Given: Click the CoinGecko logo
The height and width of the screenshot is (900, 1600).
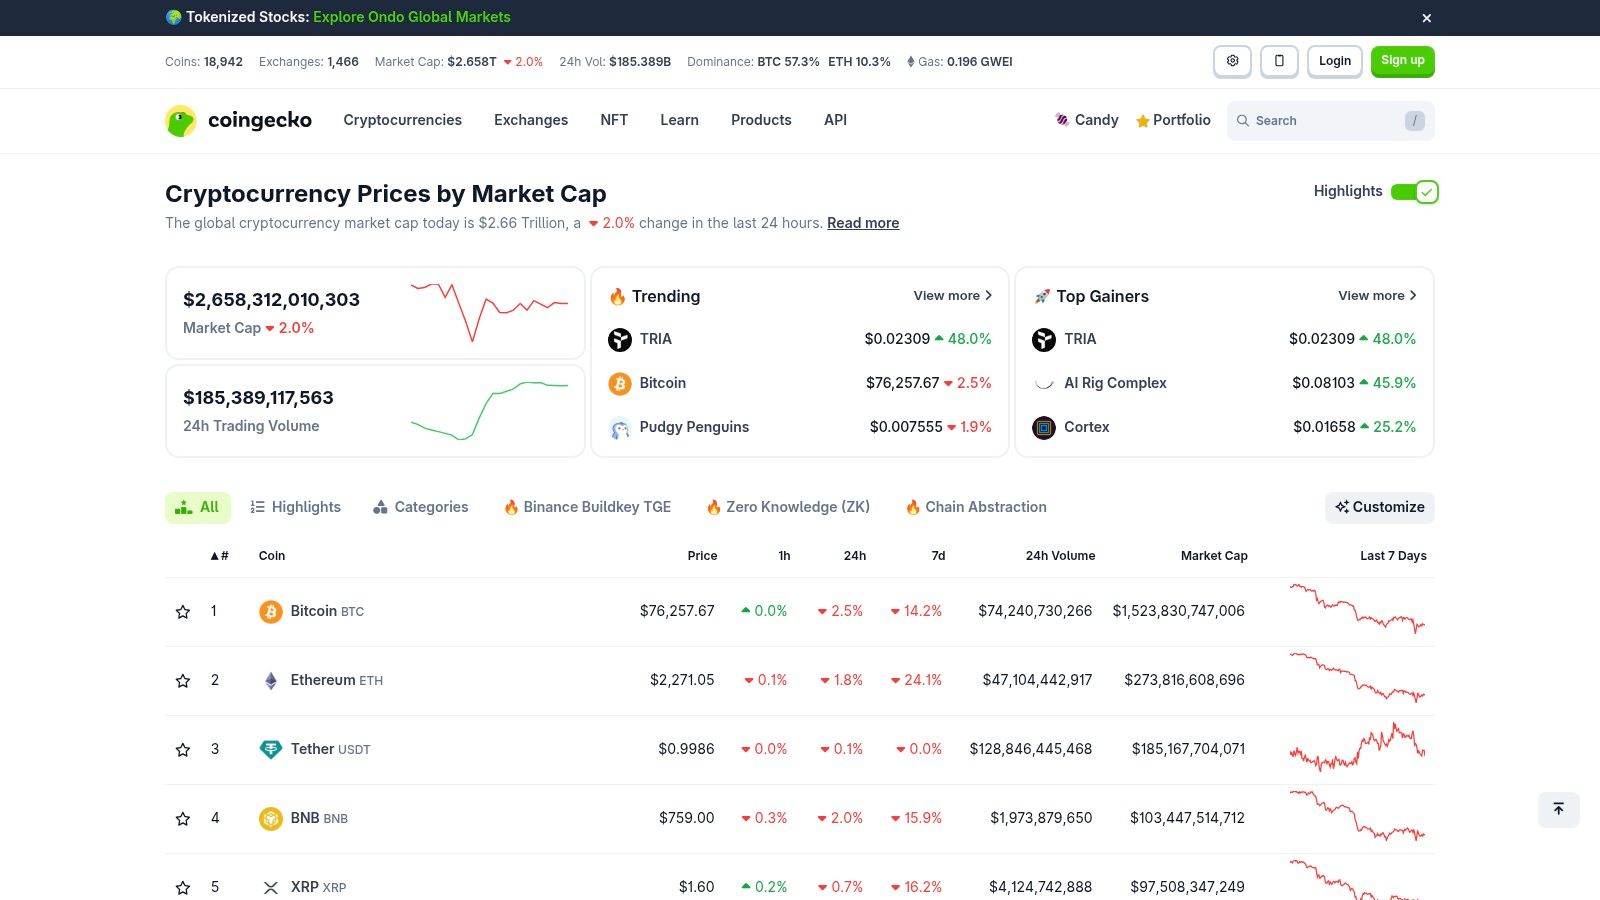Looking at the screenshot, I should tap(238, 120).
